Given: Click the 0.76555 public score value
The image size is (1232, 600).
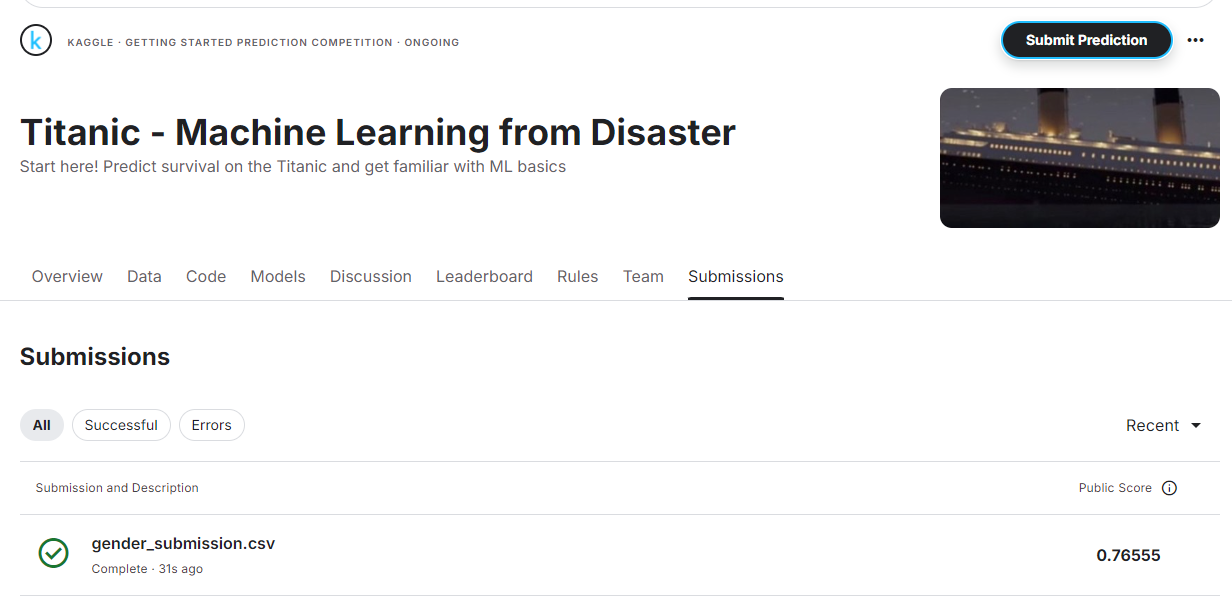Looking at the screenshot, I should [1128, 555].
